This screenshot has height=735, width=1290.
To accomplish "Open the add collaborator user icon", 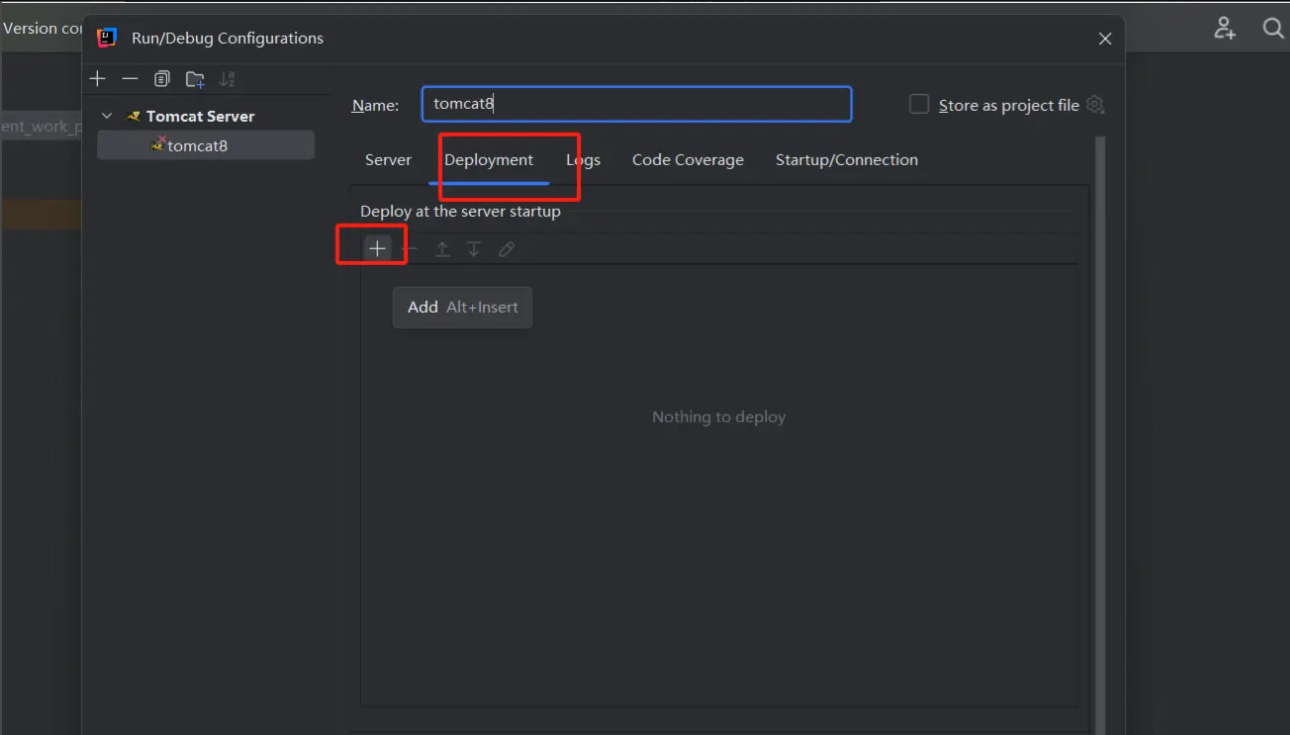I will (1225, 28).
